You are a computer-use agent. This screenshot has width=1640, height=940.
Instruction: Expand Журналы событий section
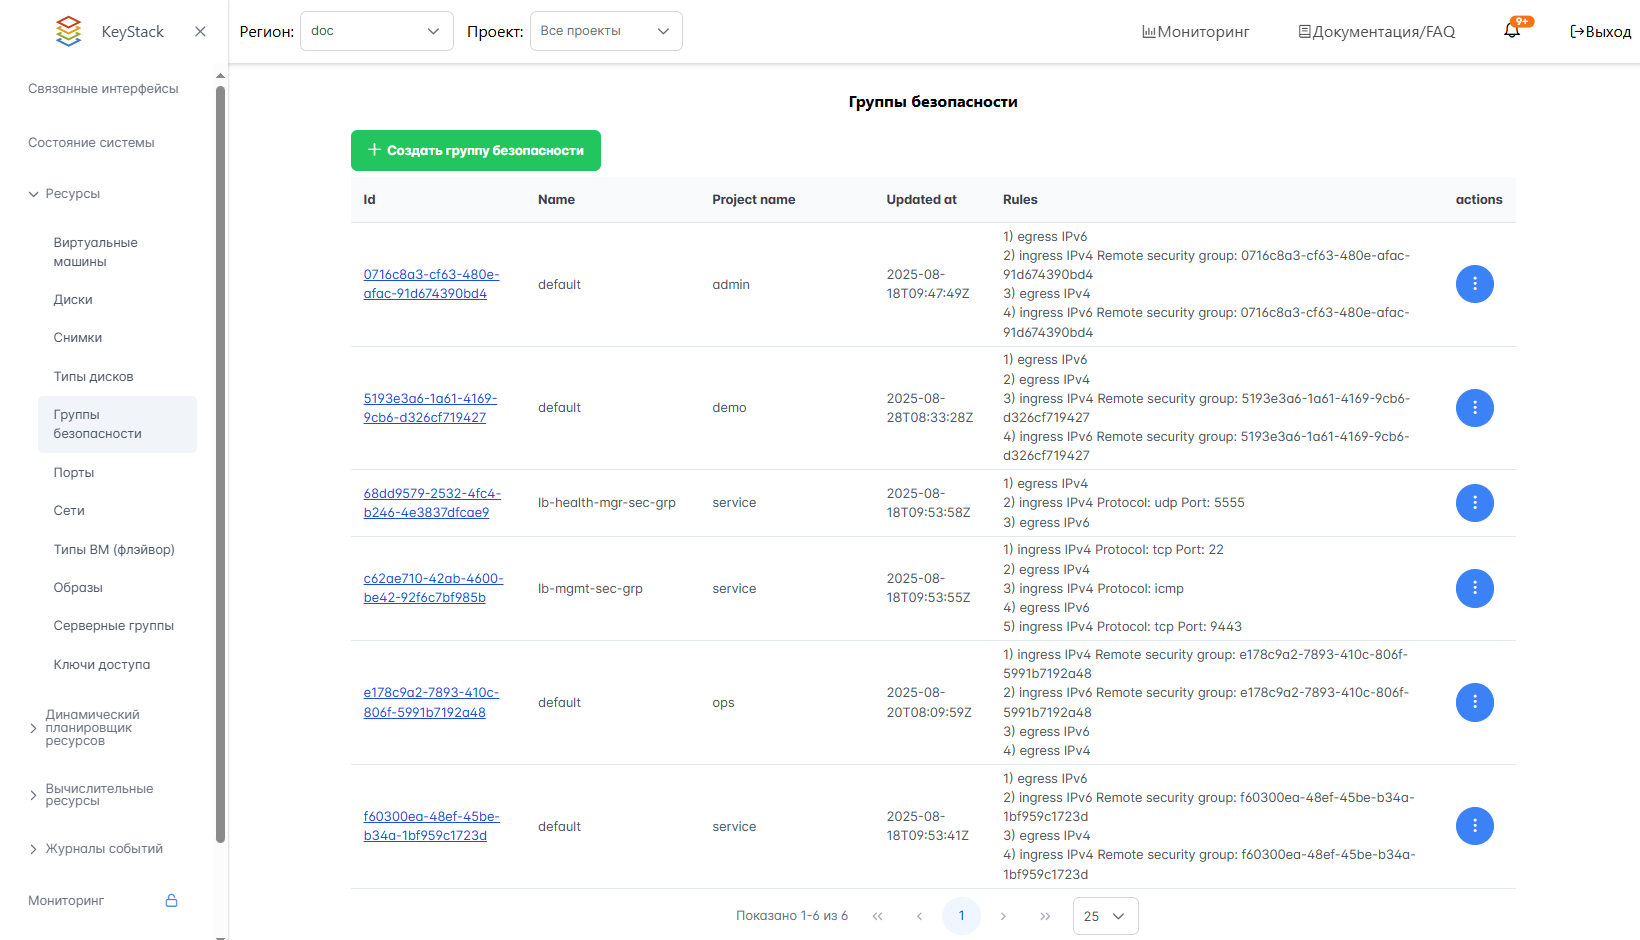(104, 849)
